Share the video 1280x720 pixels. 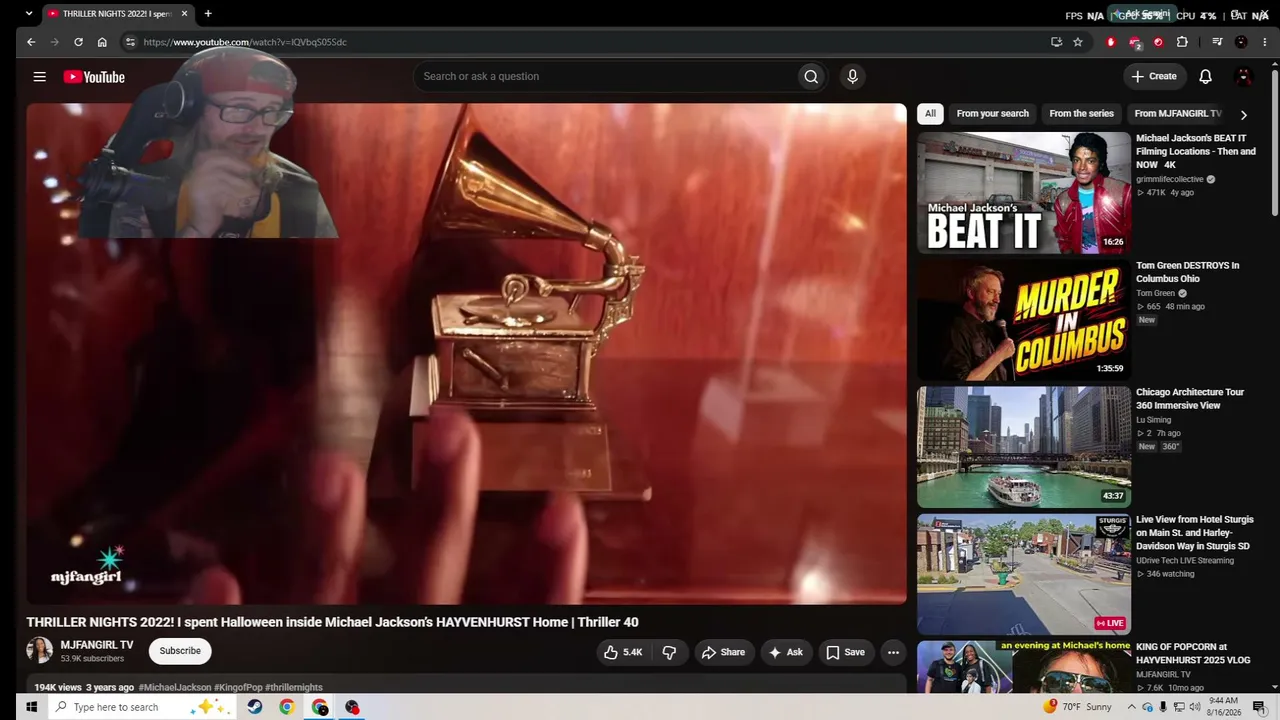coord(722,652)
